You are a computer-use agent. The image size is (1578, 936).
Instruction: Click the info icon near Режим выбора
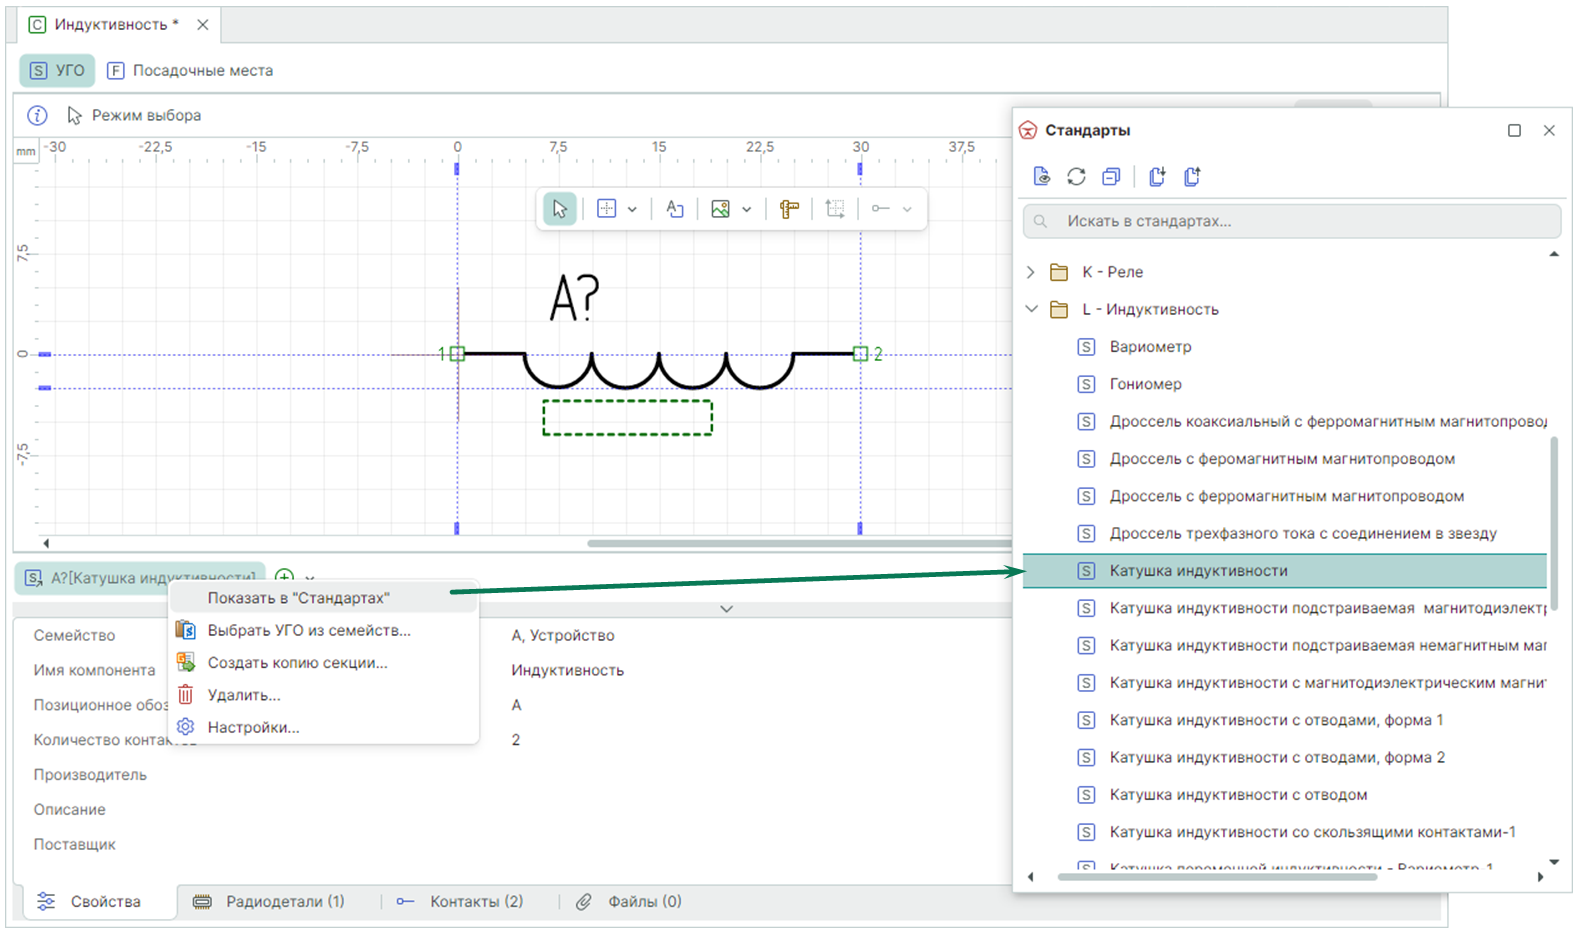[x=37, y=115]
